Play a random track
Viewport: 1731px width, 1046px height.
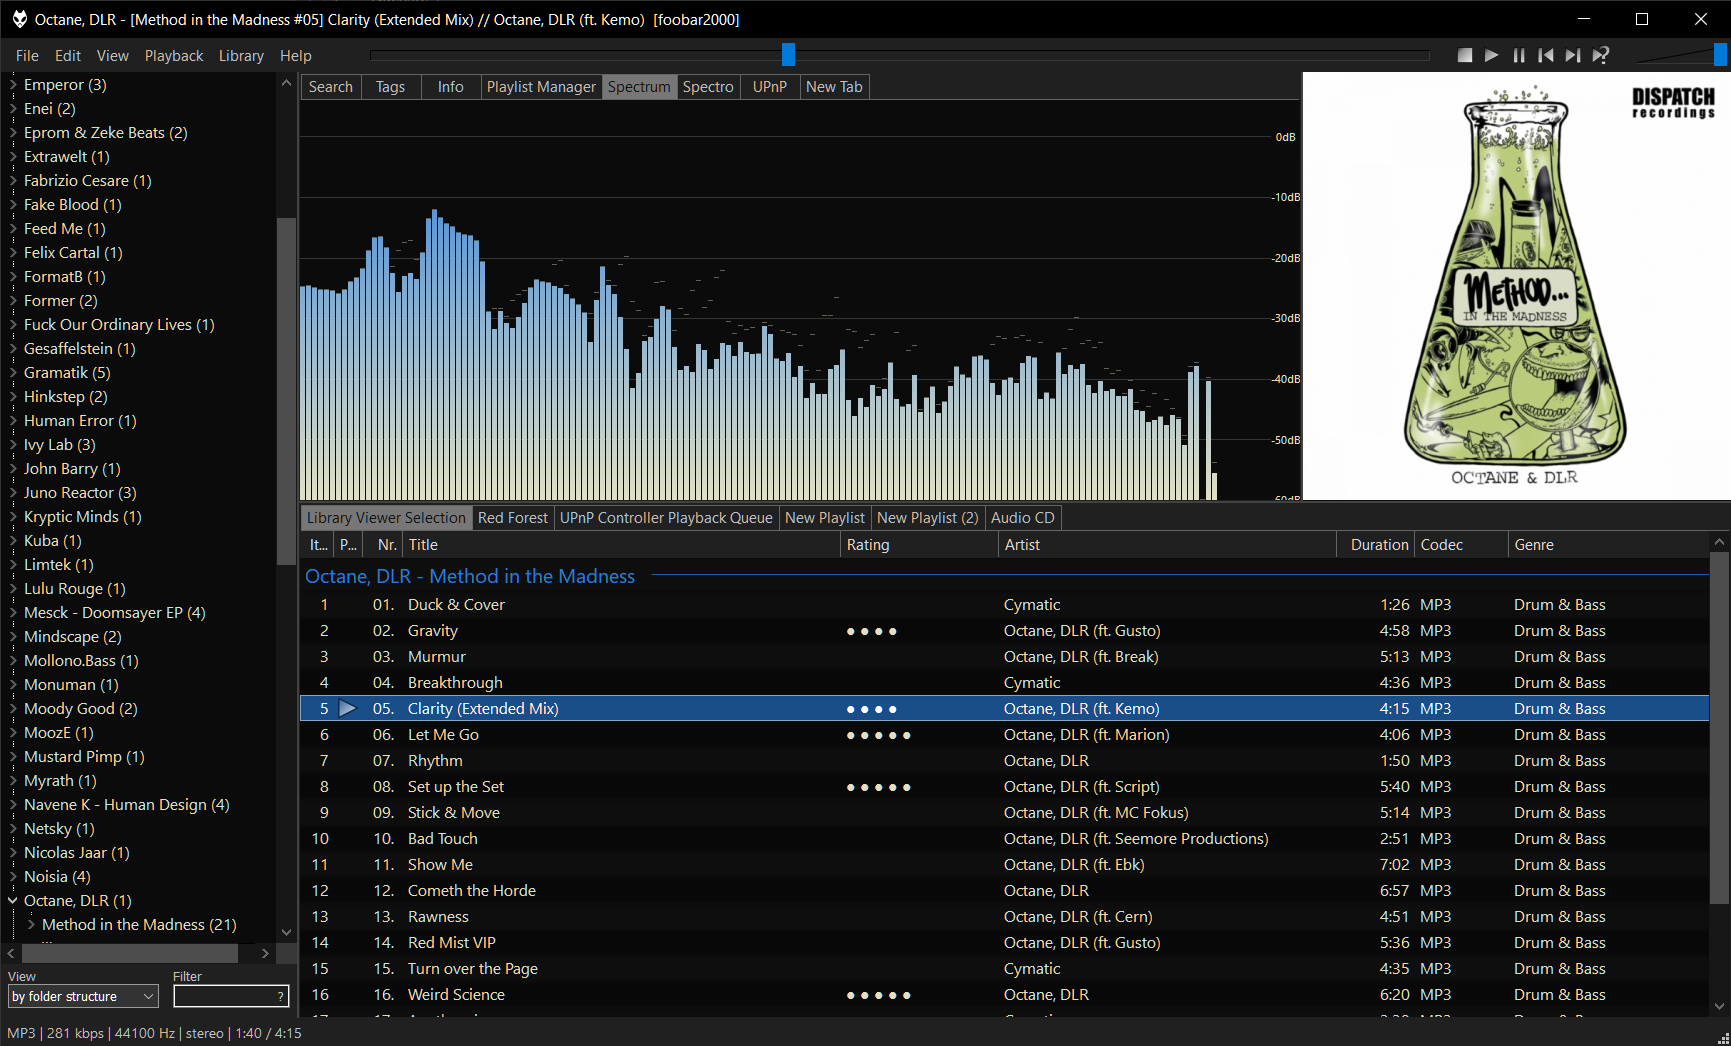pos(1601,56)
